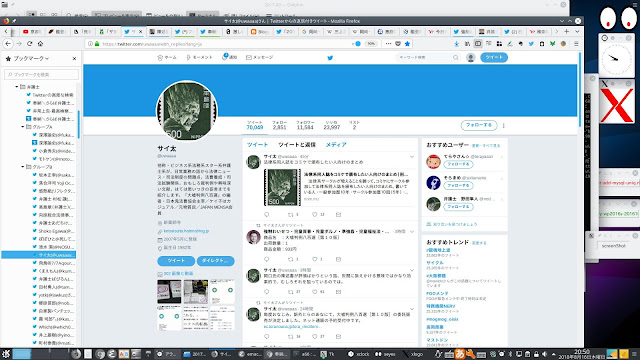Click the Firefox URL address bar
Screen dimensions: 640x360
point(220,44)
